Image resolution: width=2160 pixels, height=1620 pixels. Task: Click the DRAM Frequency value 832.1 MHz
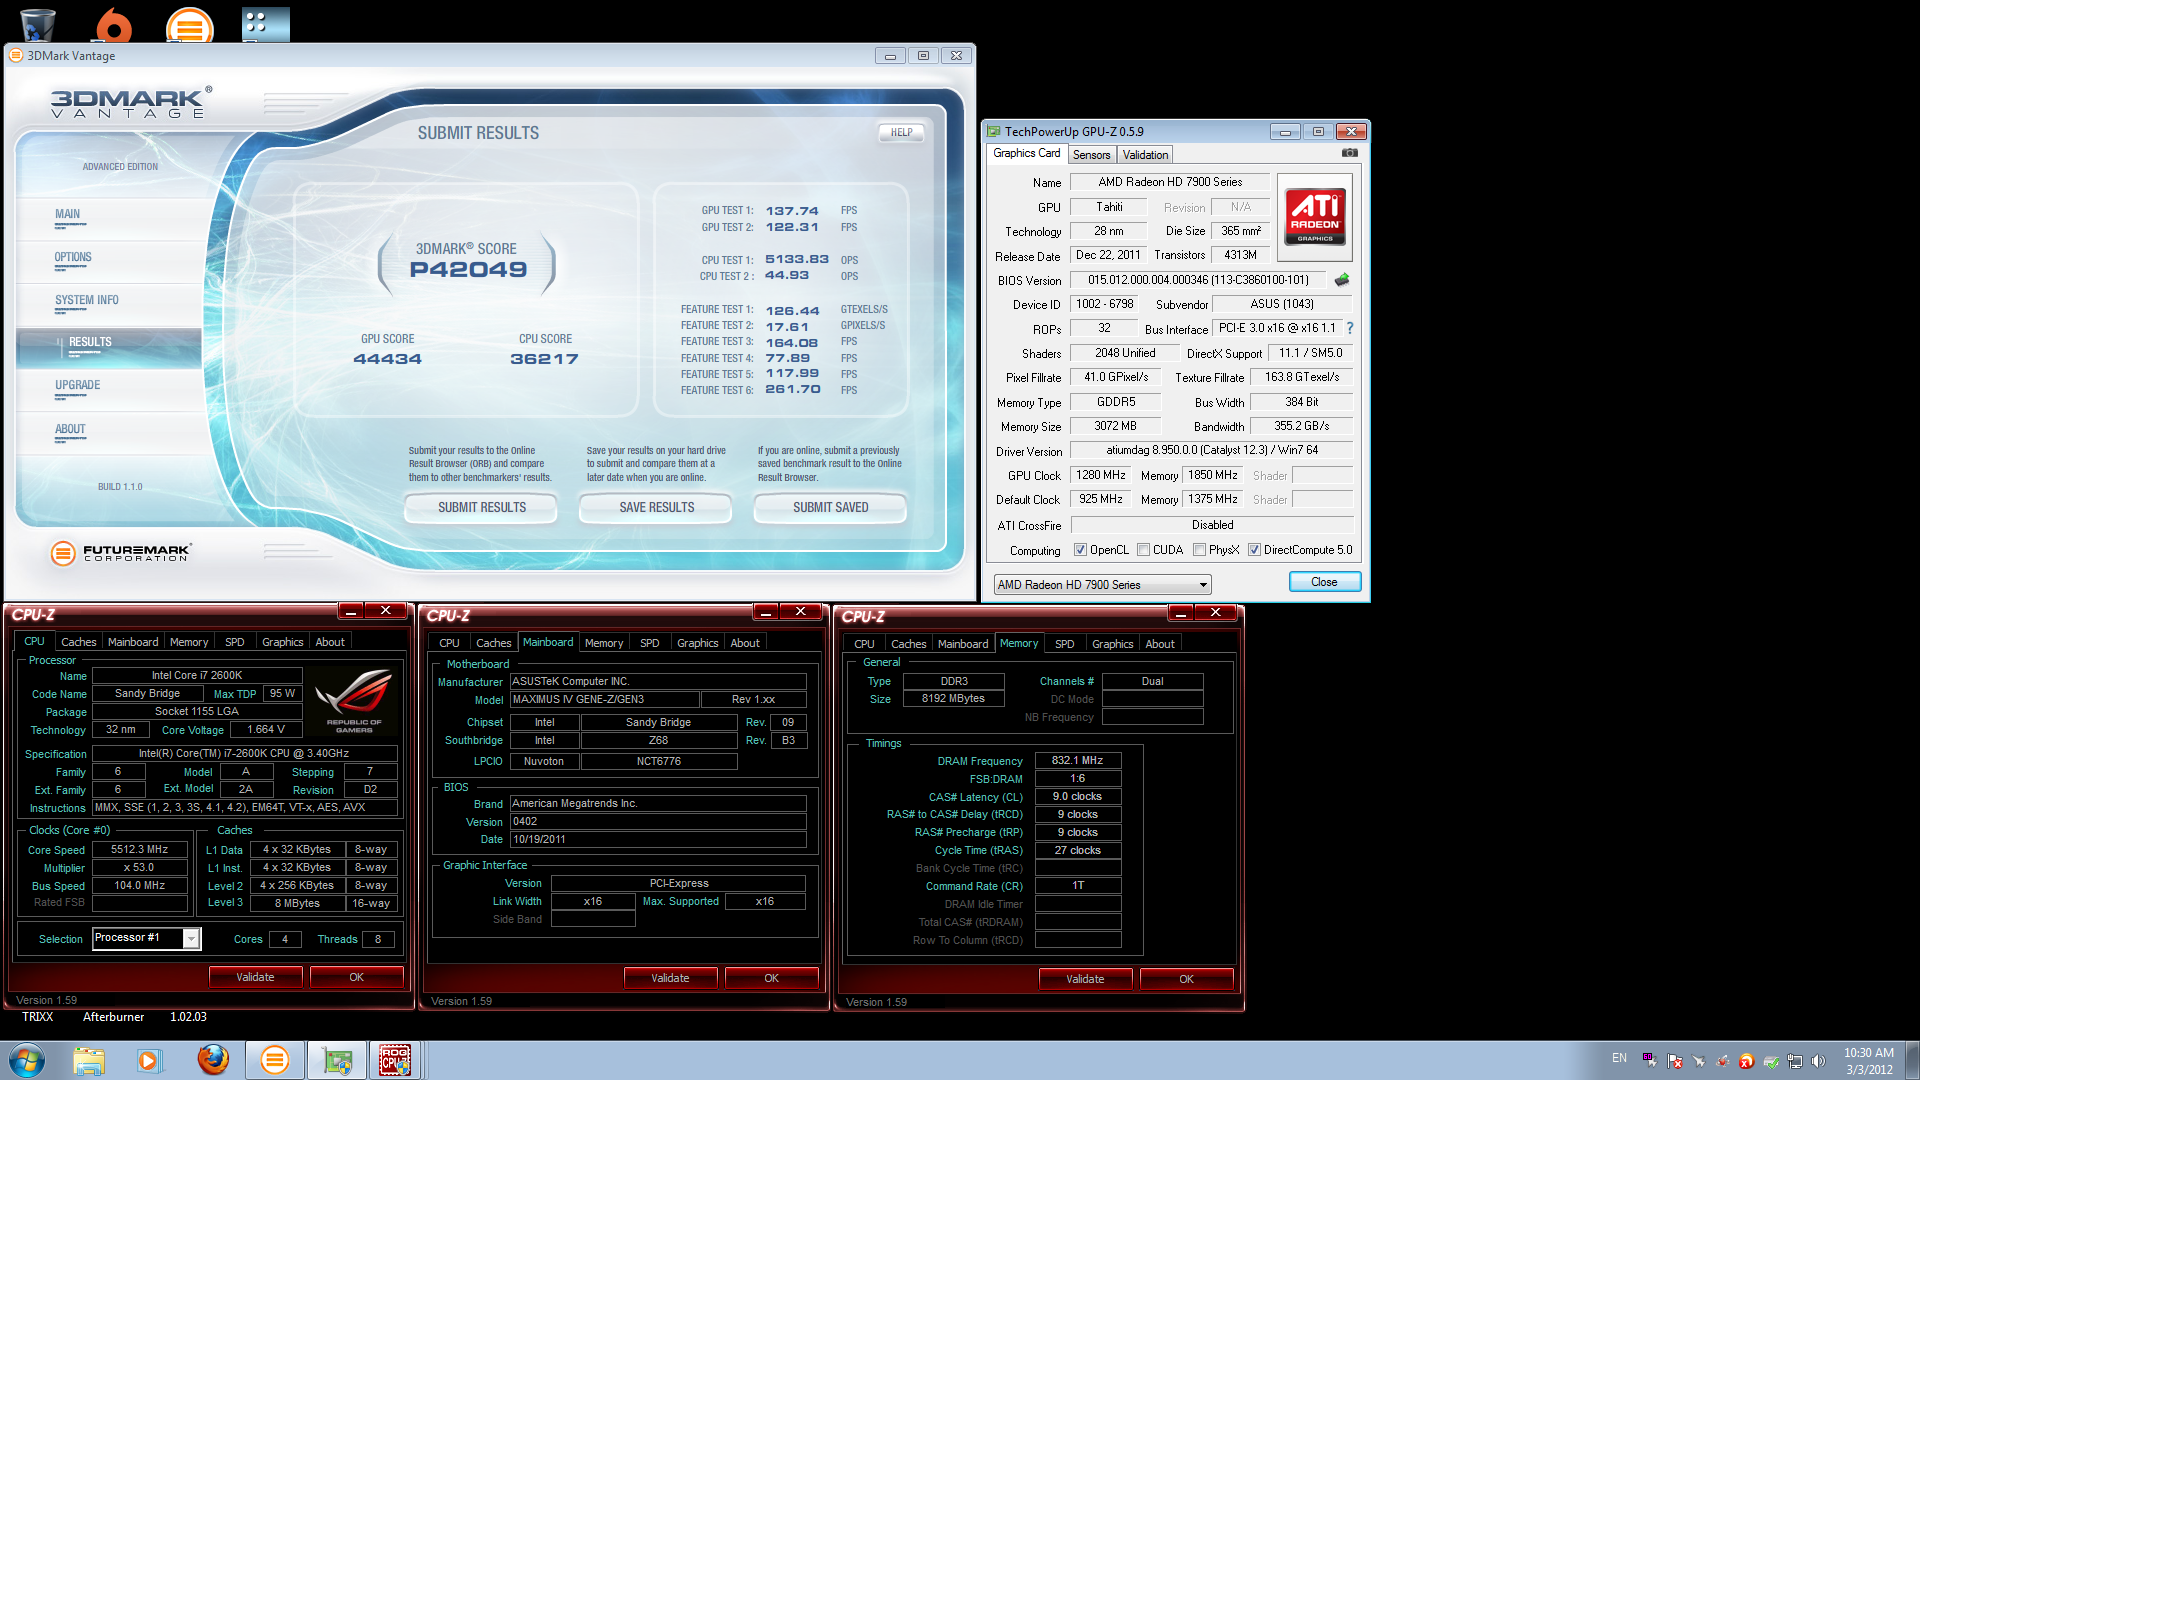click(1077, 761)
